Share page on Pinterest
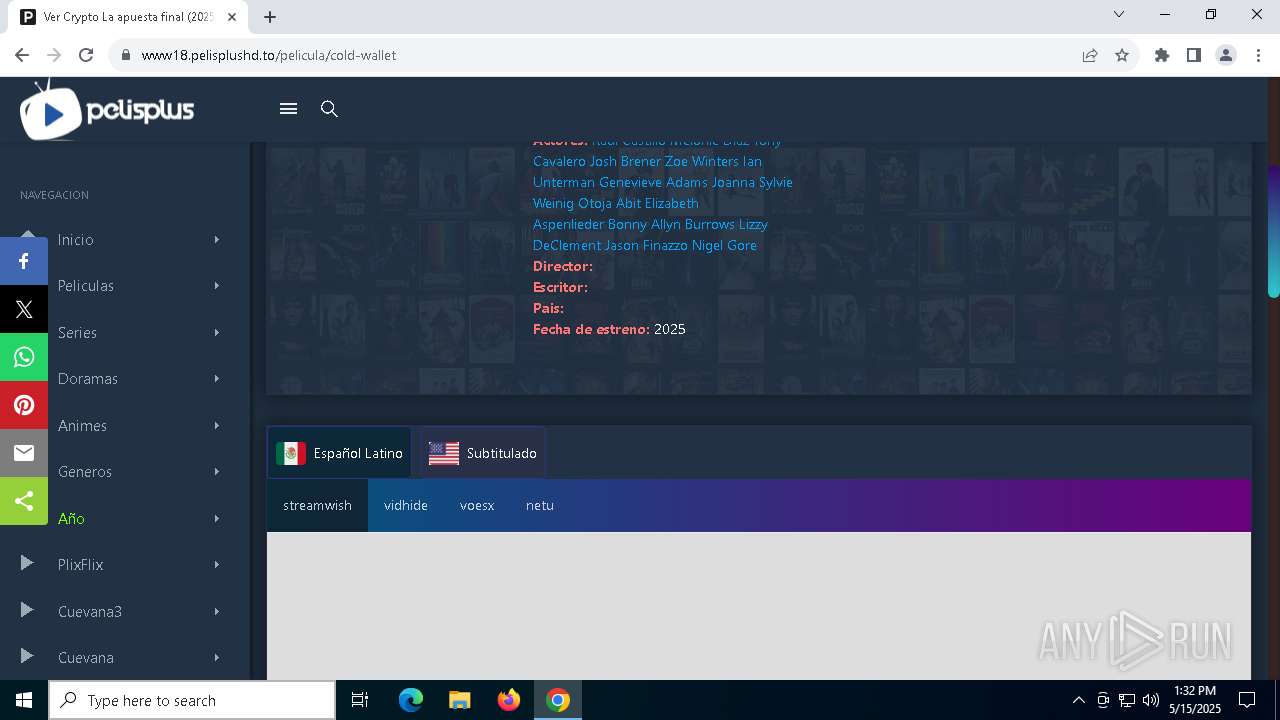Screen dimensions: 1280x720 24,405
